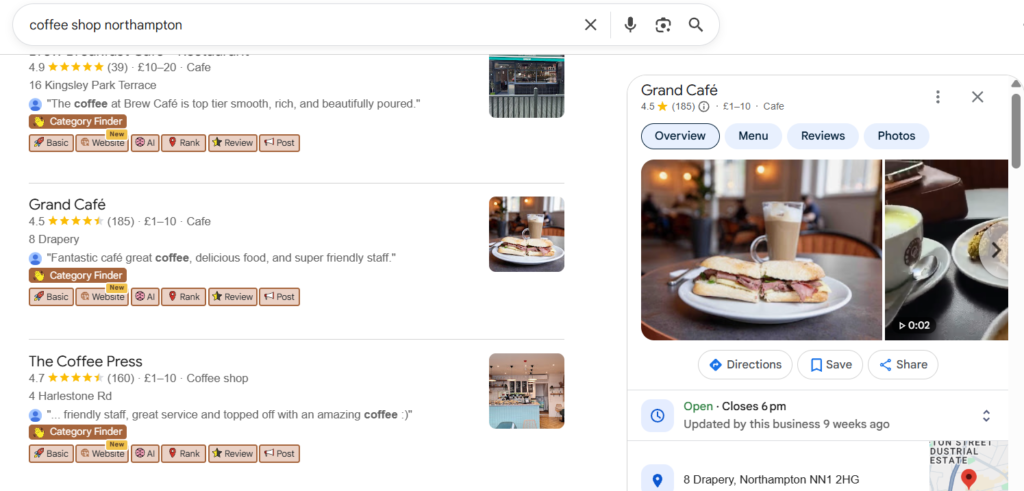The height and width of the screenshot is (491, 1024).
Task: Click Basic button under Brew Café result
Action: (x=51, y=142)
